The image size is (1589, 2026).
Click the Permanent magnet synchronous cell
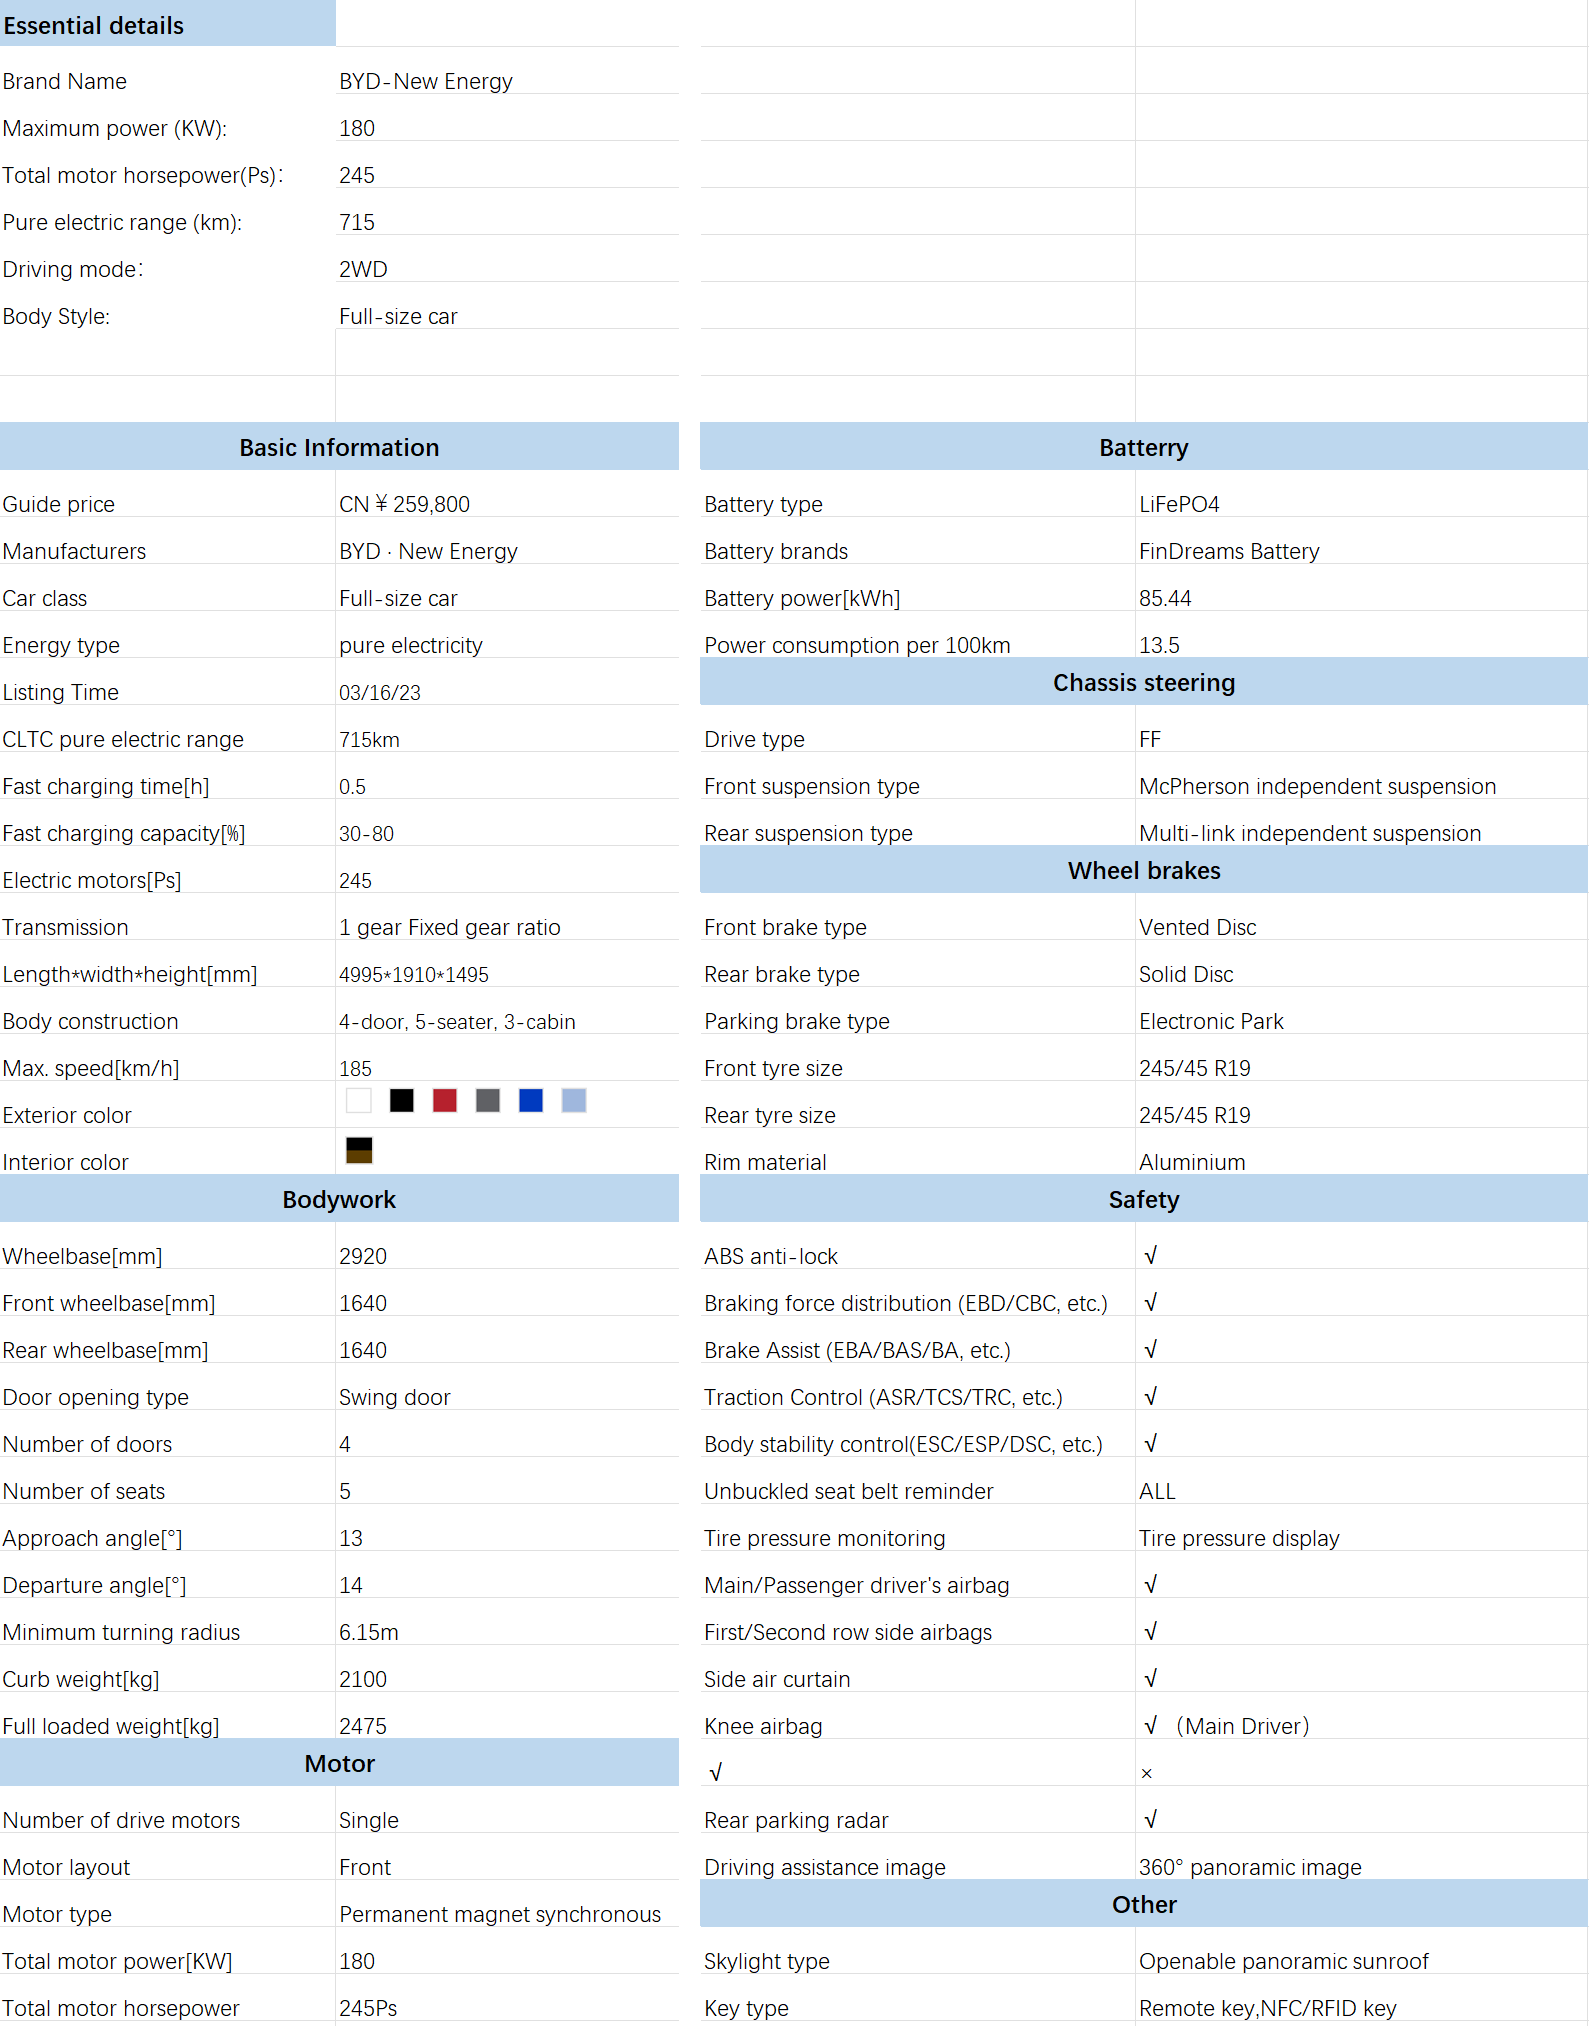500,1914
